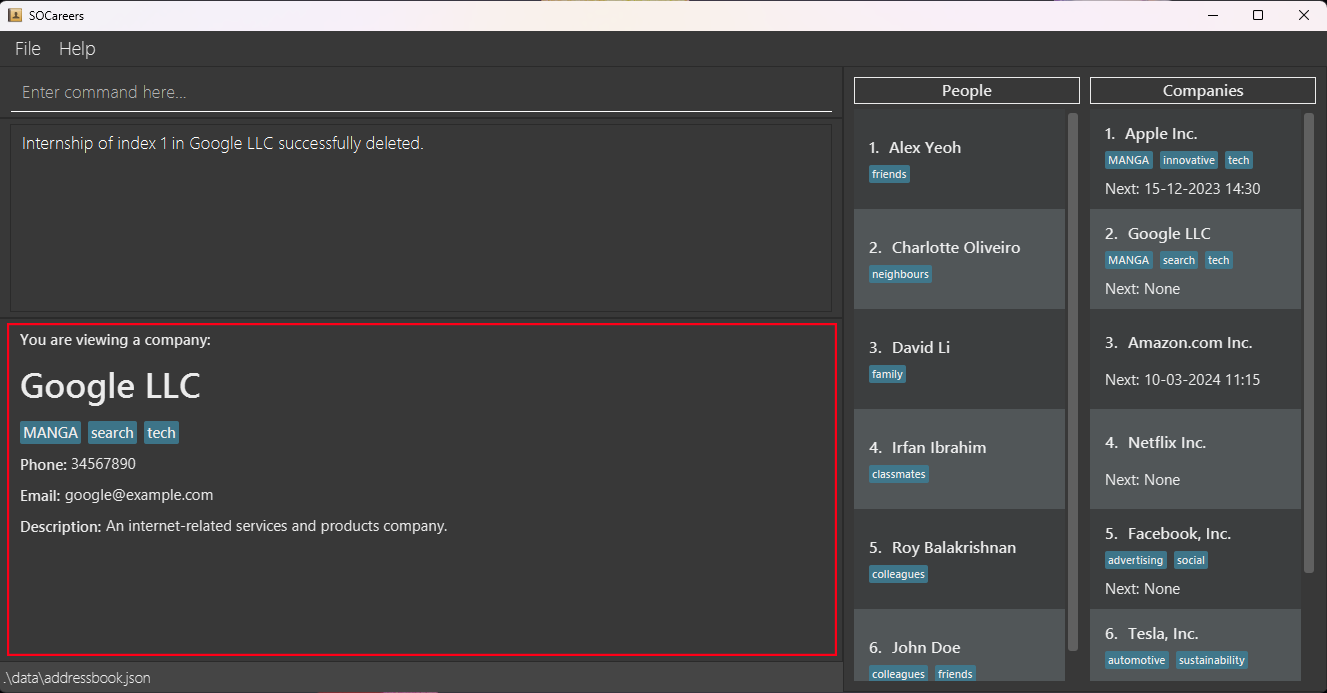1327x693 pixels.
Task: Select the Companies panel header
Action: click(x=1202, y=90)
